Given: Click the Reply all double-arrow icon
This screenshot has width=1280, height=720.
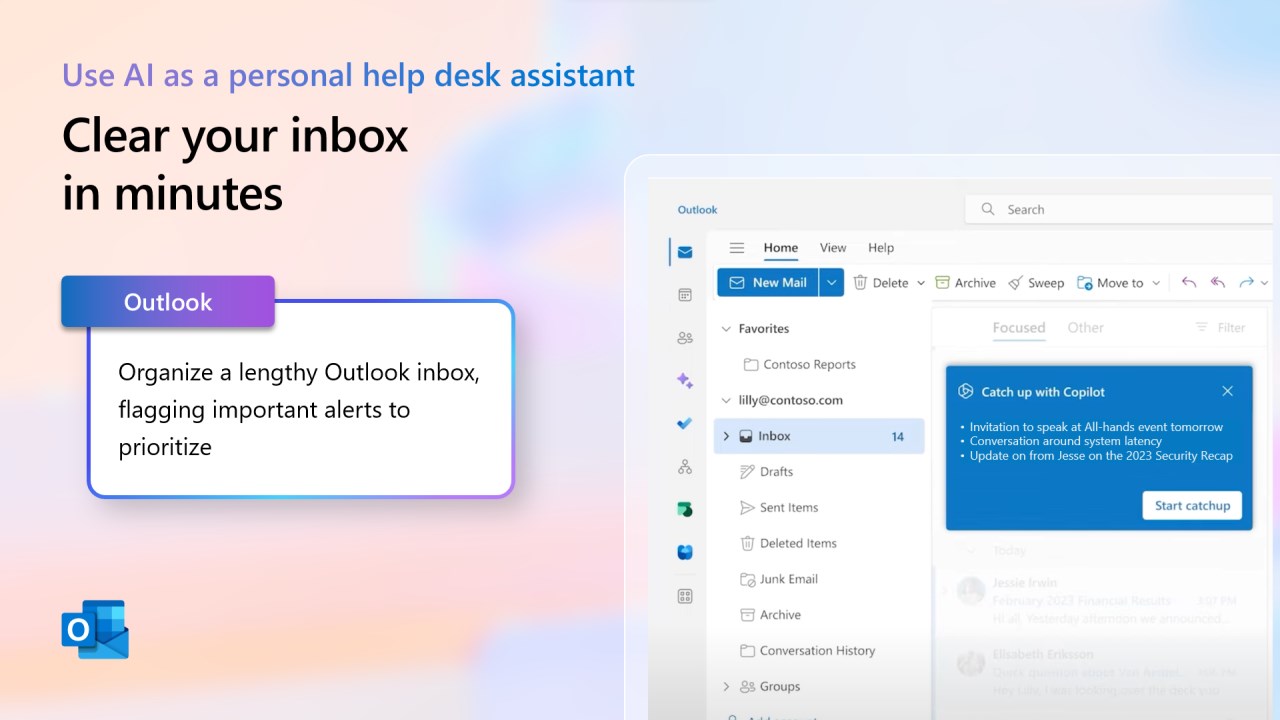Looking at the screenshot, I should click(1218, 283).
